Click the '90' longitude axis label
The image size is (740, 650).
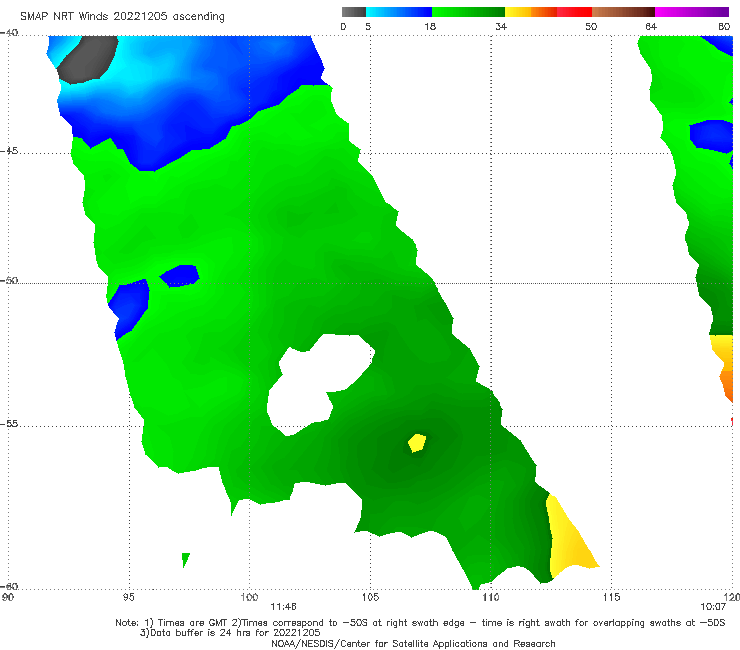coord(8,597)
